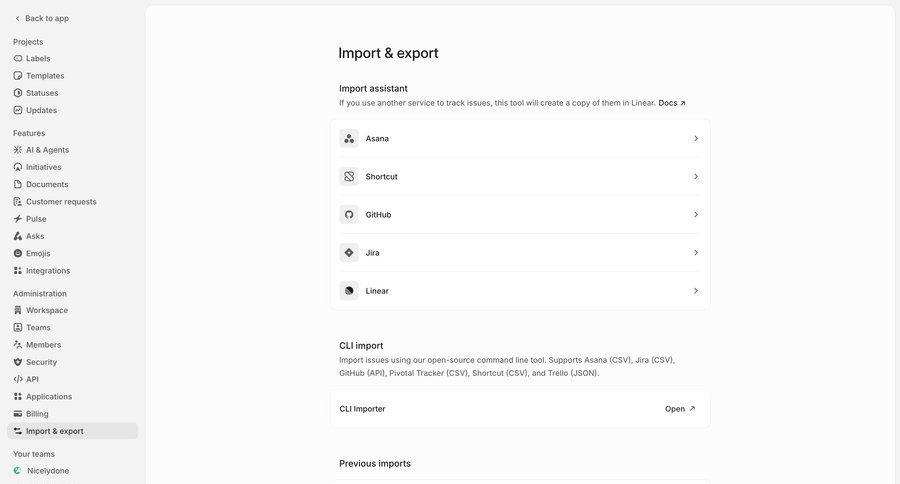Open the Nicelydone team settings

(72, 471)
